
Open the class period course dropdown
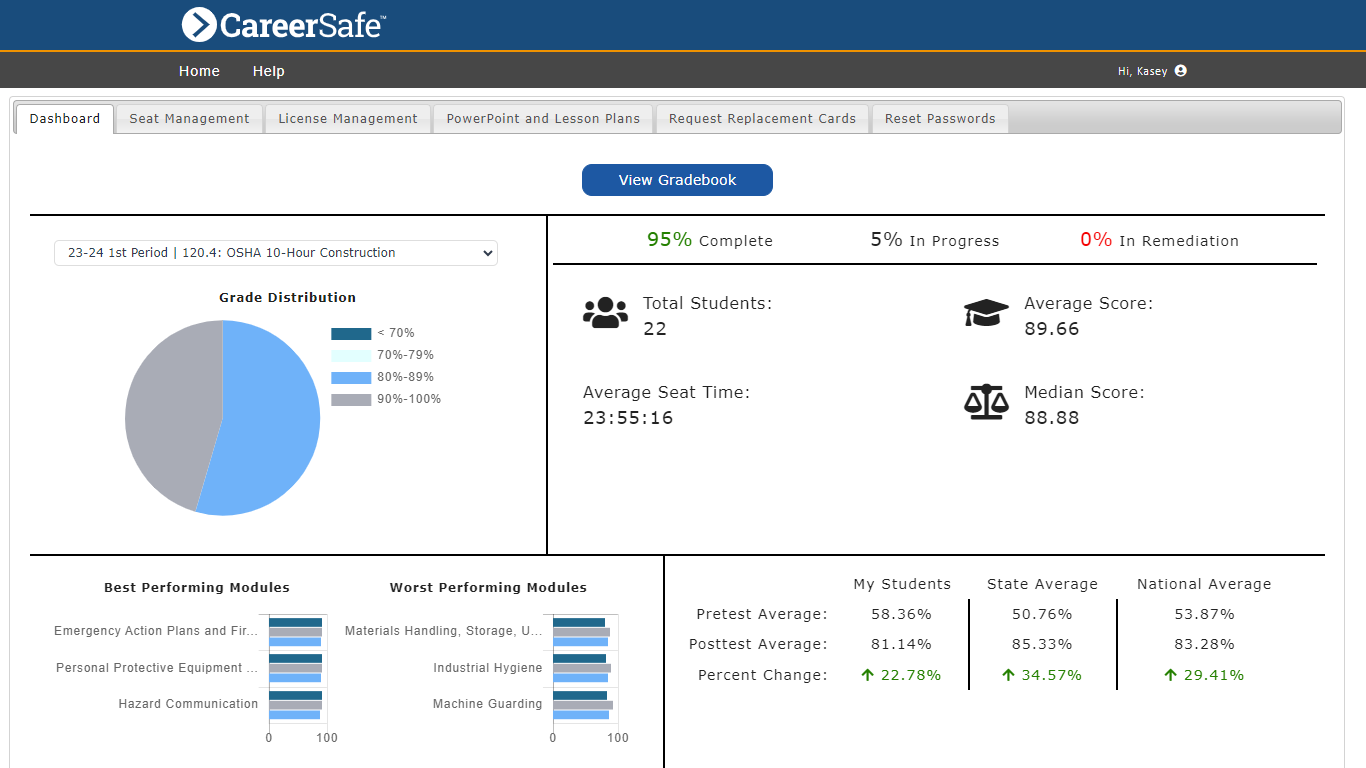tap(275, 253)
